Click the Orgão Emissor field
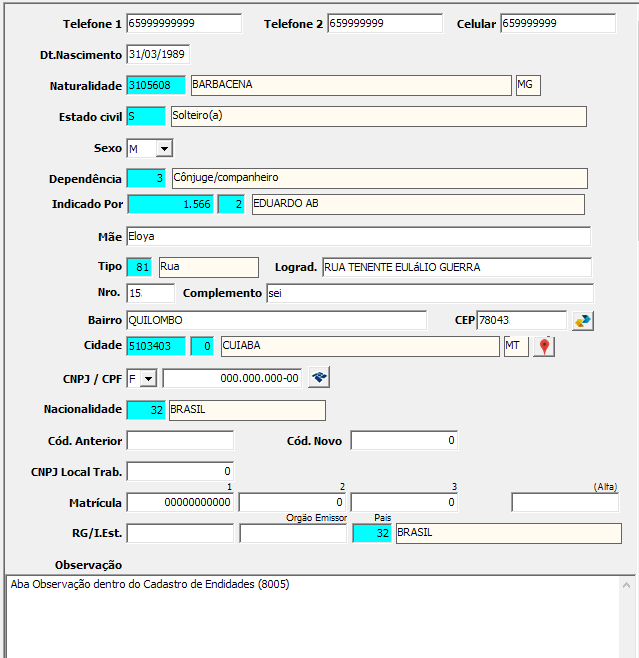Viewport: 639px width, 658px height. tap(293, 533)
